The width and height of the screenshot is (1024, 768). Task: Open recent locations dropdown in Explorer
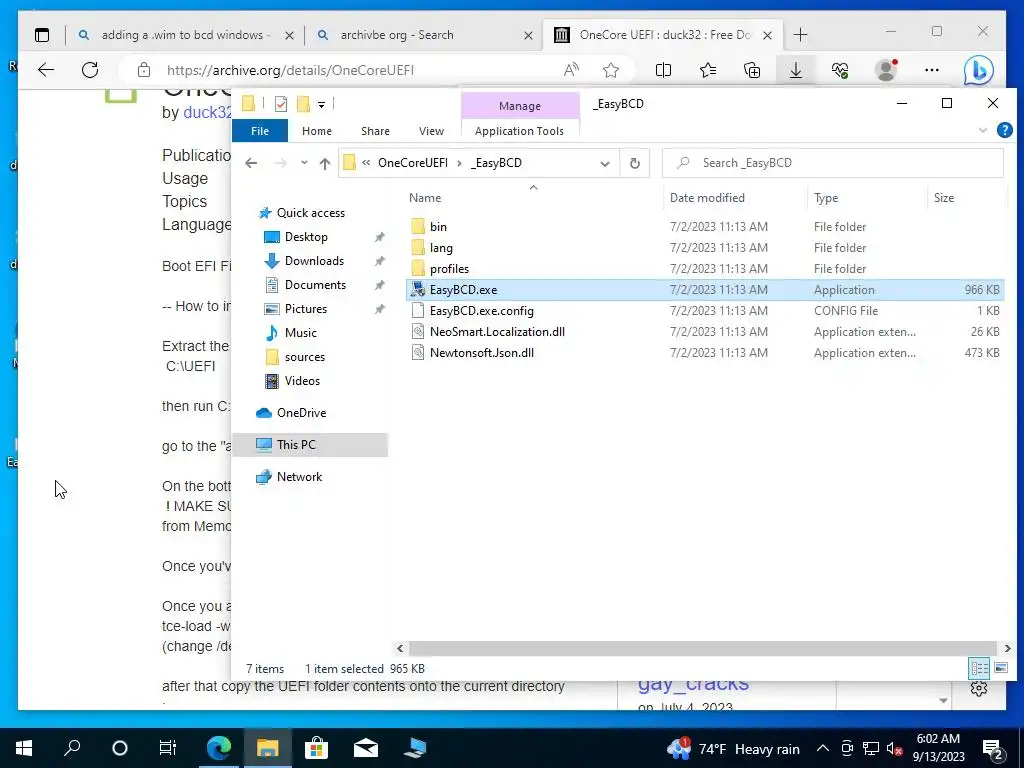304,163
